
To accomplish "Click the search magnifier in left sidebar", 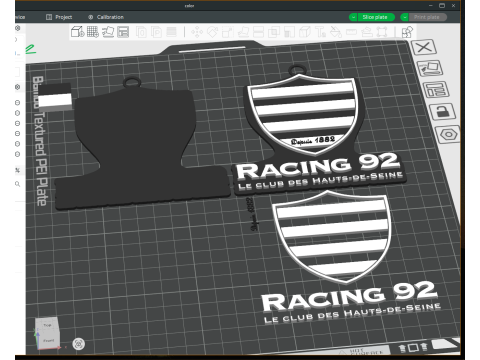I will point(18,184).
